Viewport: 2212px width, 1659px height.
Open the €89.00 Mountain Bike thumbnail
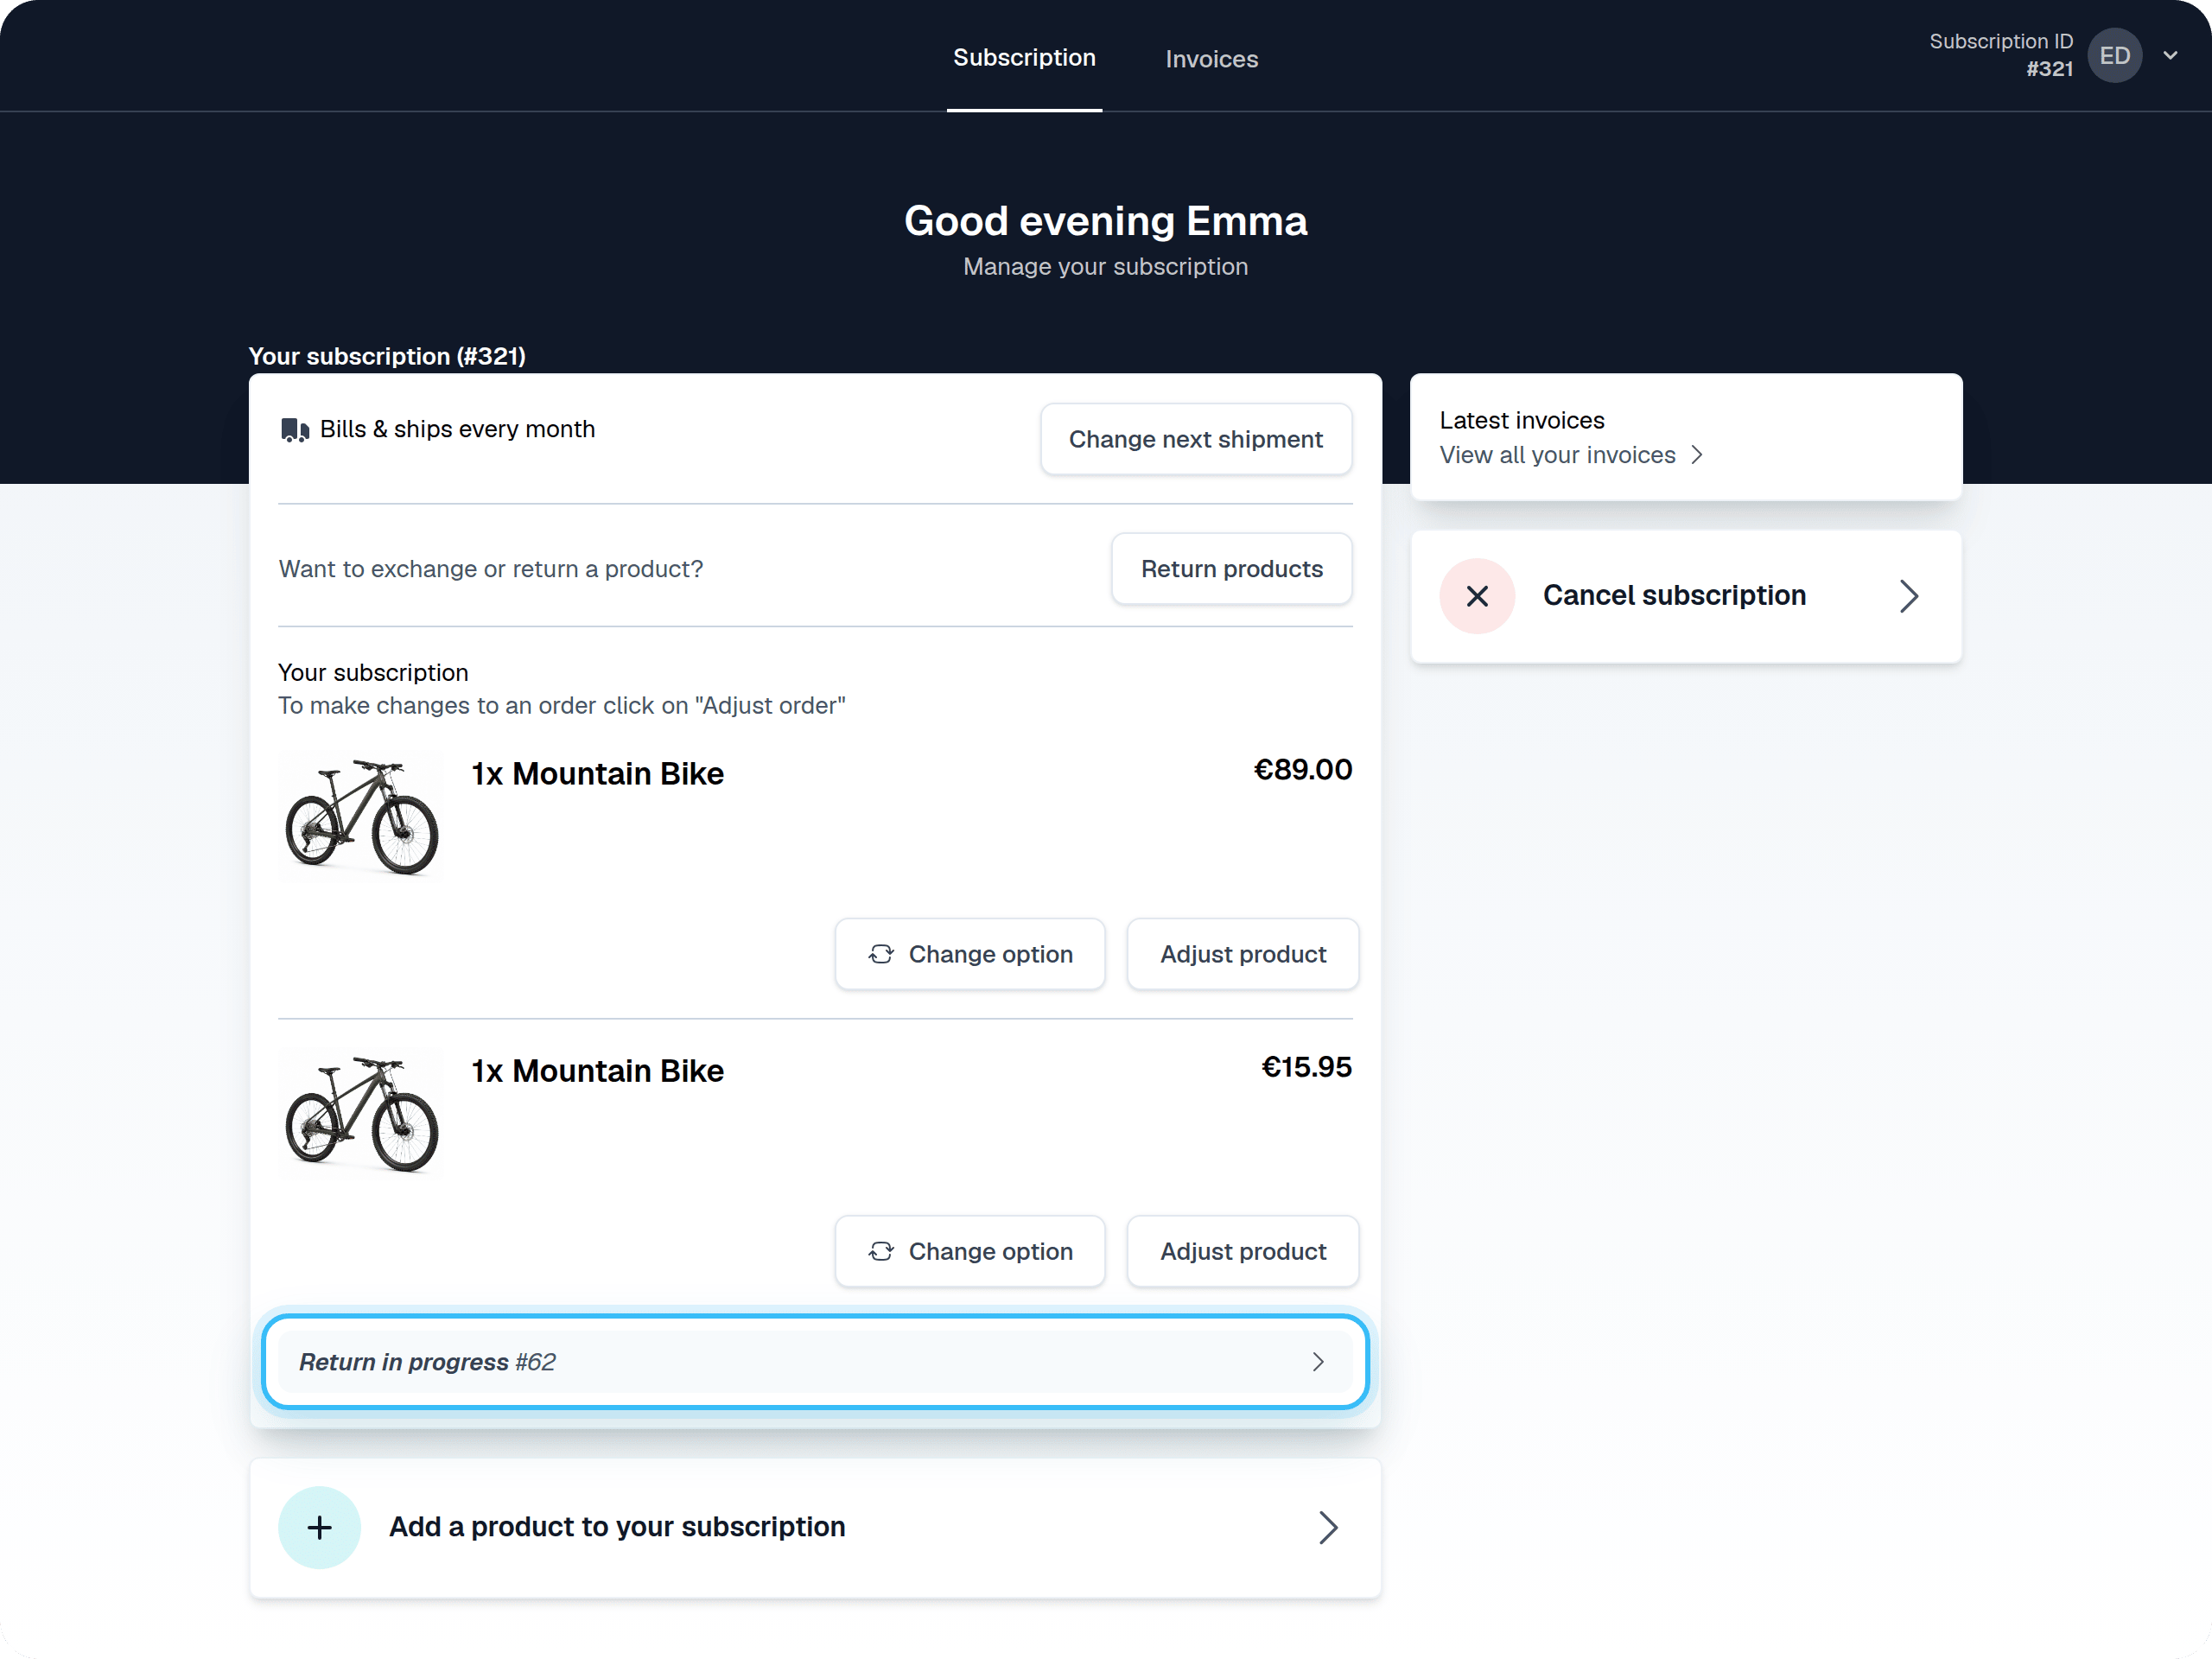click(361, 817)
